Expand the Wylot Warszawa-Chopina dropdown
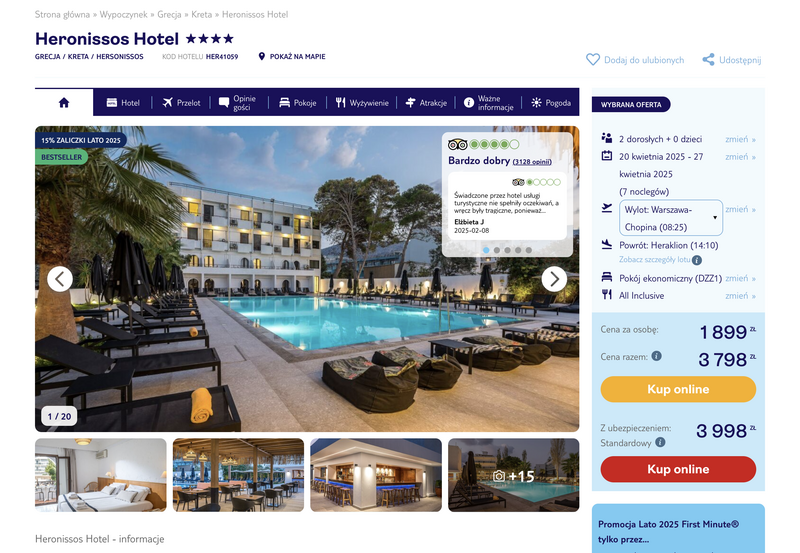 pyautogui.click(x=671, y=218)
